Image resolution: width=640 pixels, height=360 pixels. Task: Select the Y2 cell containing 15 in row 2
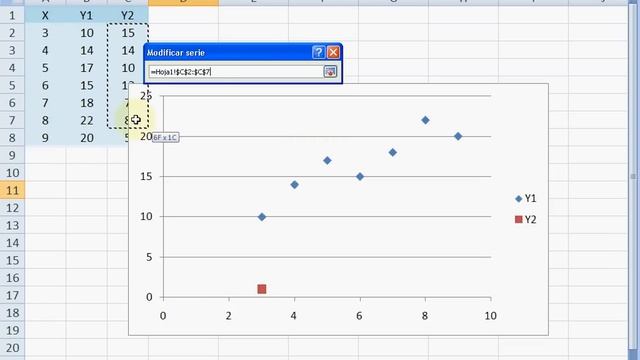coord(128,33)
